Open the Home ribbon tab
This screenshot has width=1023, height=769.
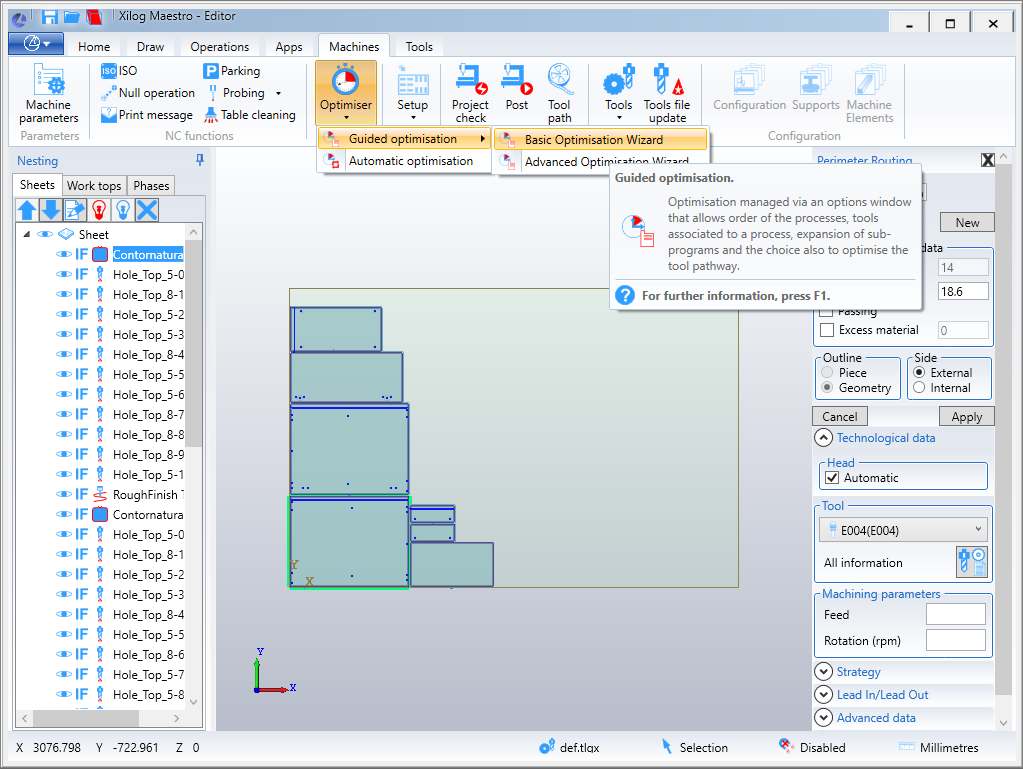[94, 47]
